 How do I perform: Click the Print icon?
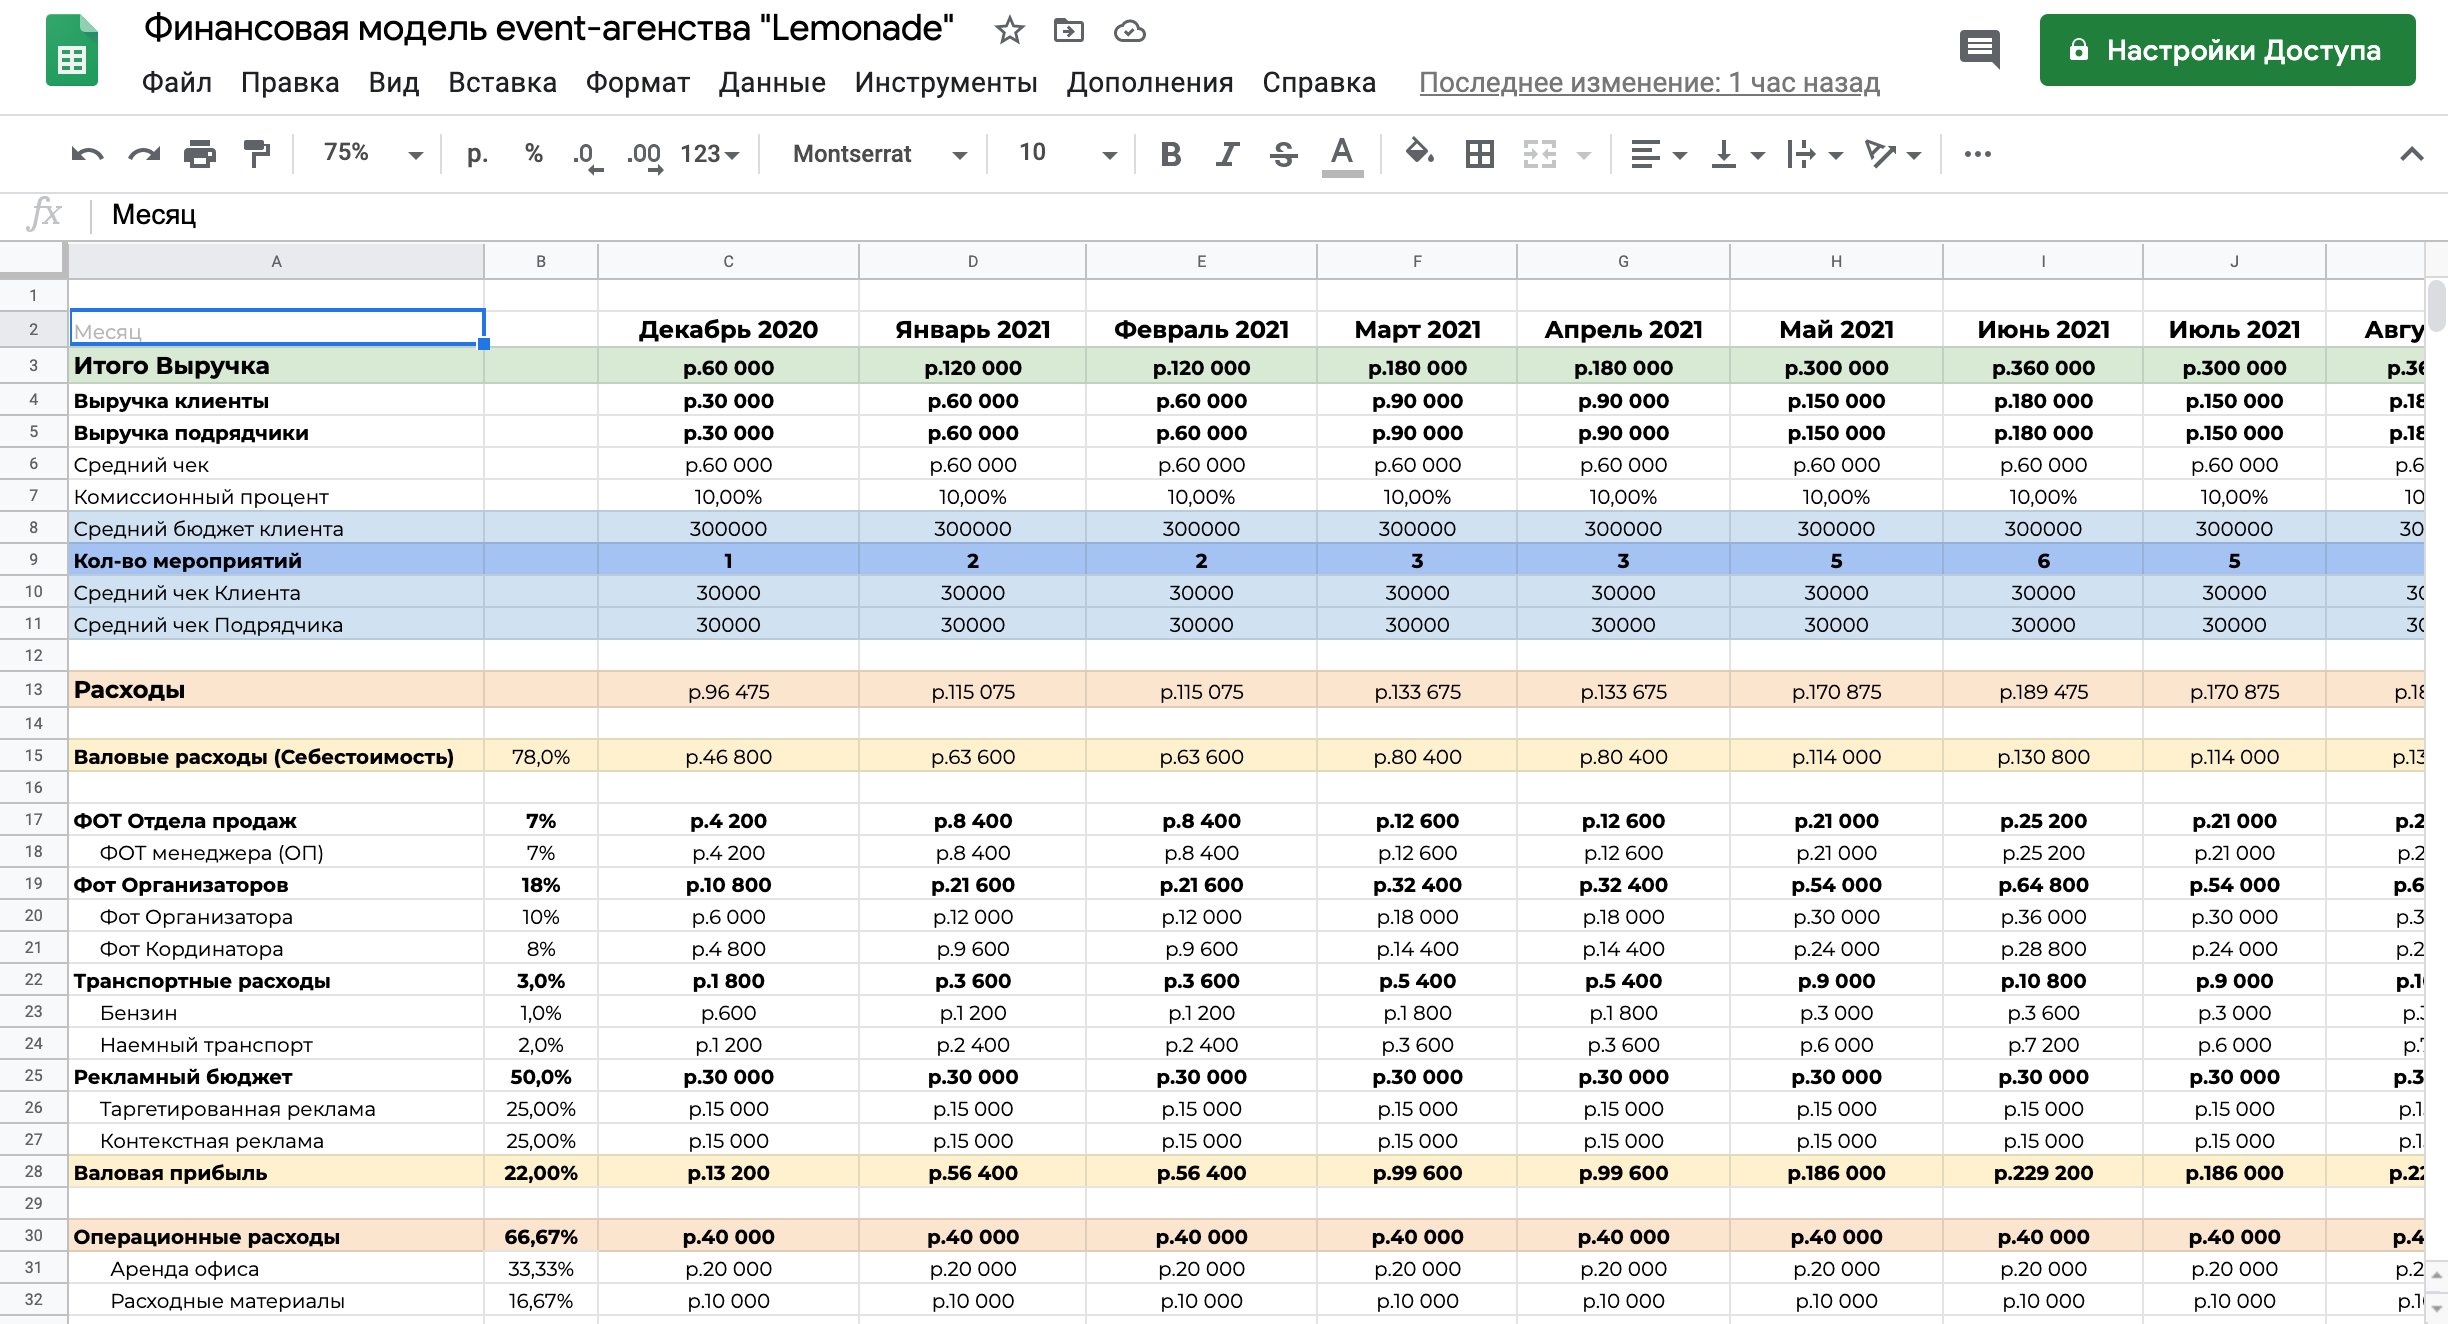200,154
